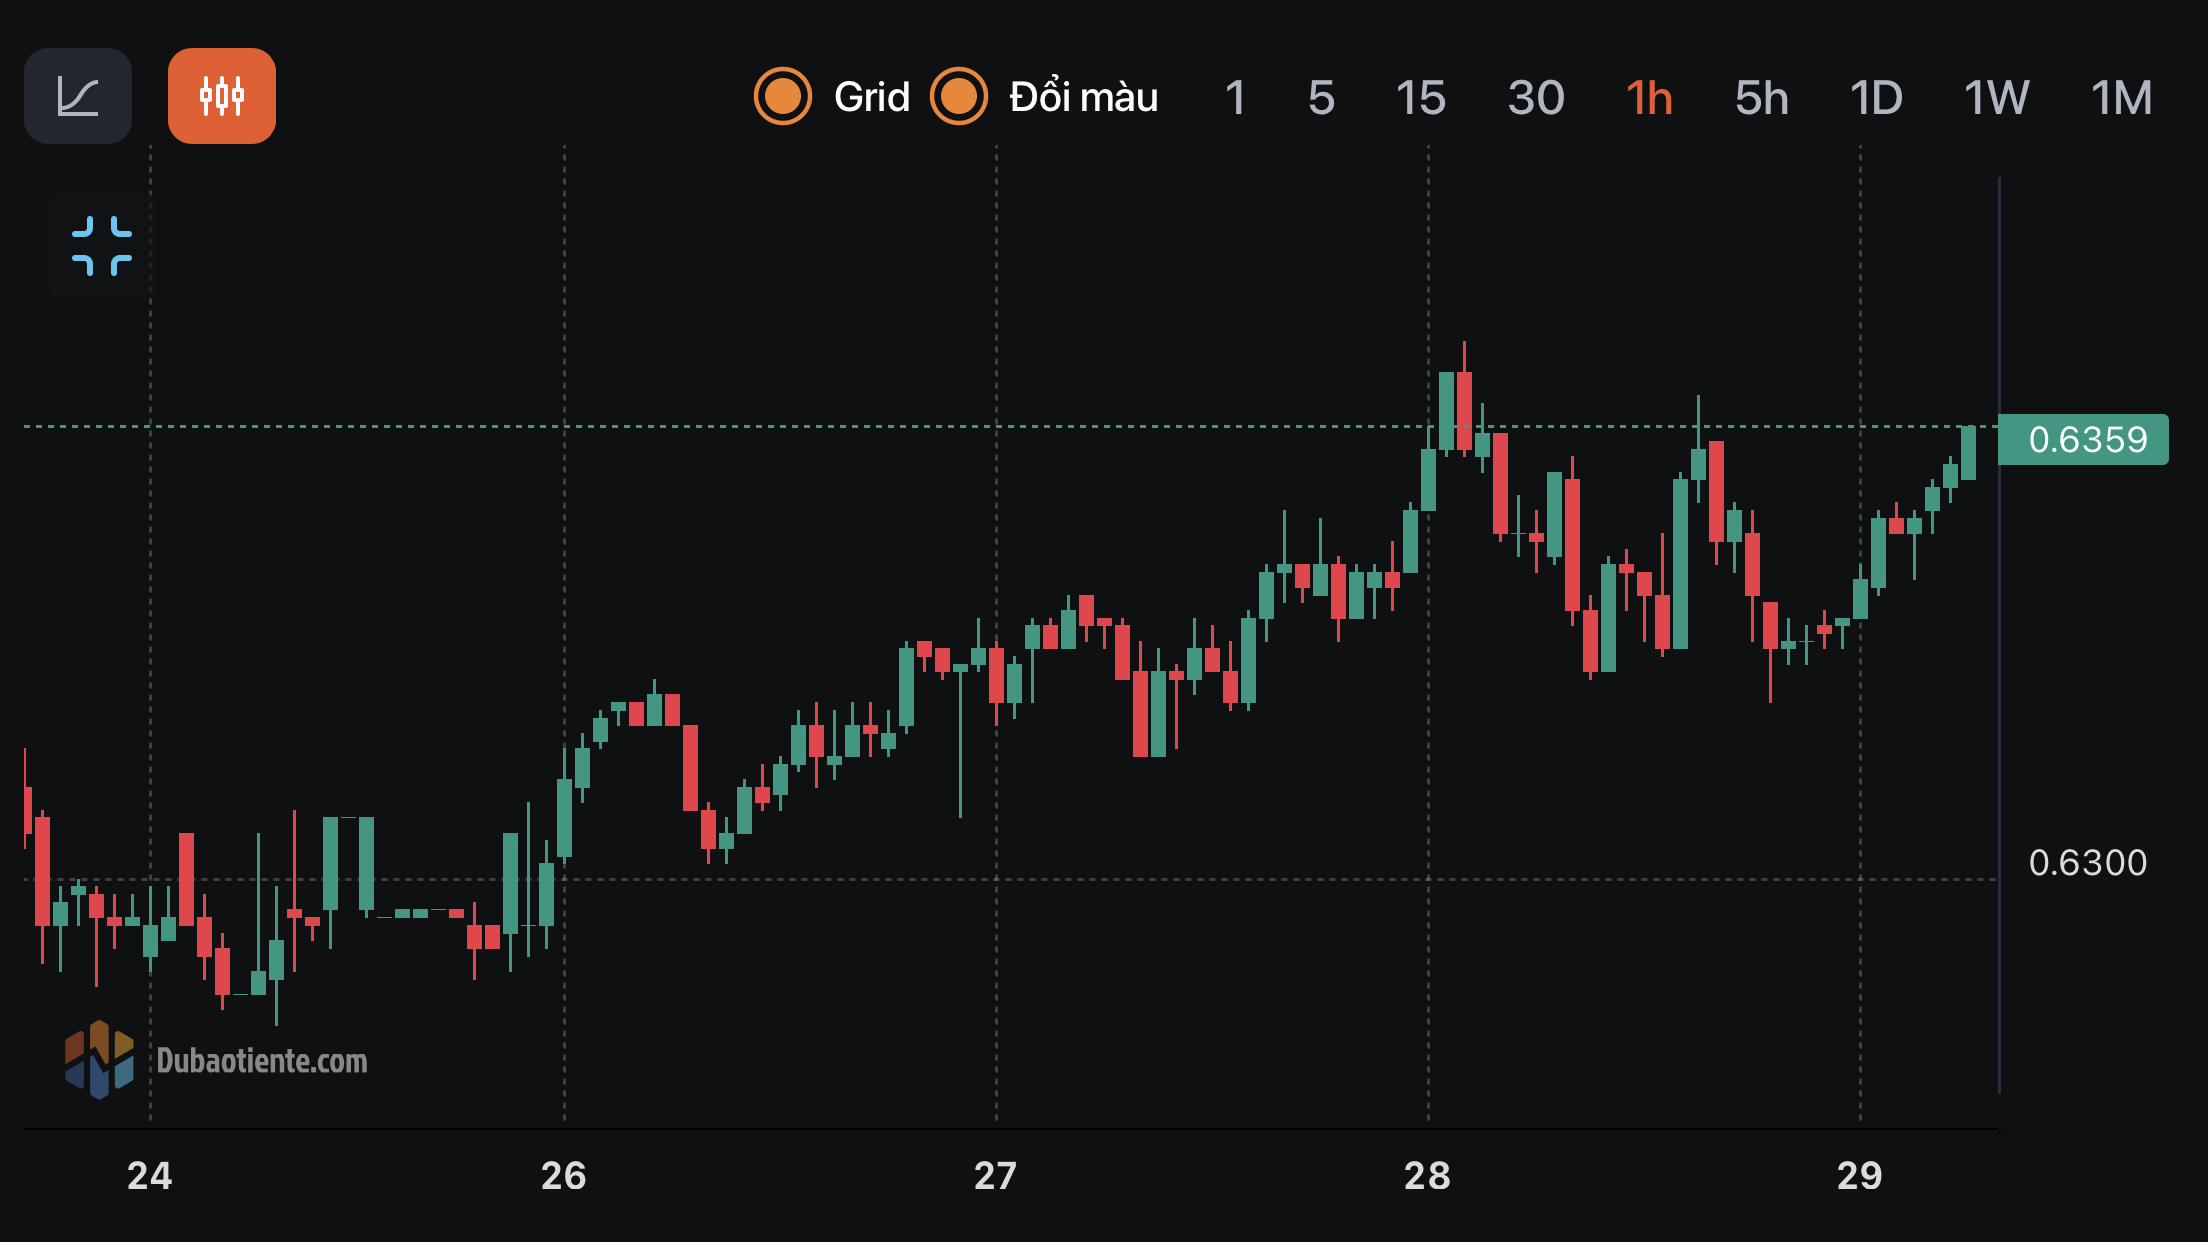Image resolution: width=2208 pixels, height=1242 pixels.
Task: Select the 1h timeframe
Action: pyautogui.click(x=1649, y=98)
